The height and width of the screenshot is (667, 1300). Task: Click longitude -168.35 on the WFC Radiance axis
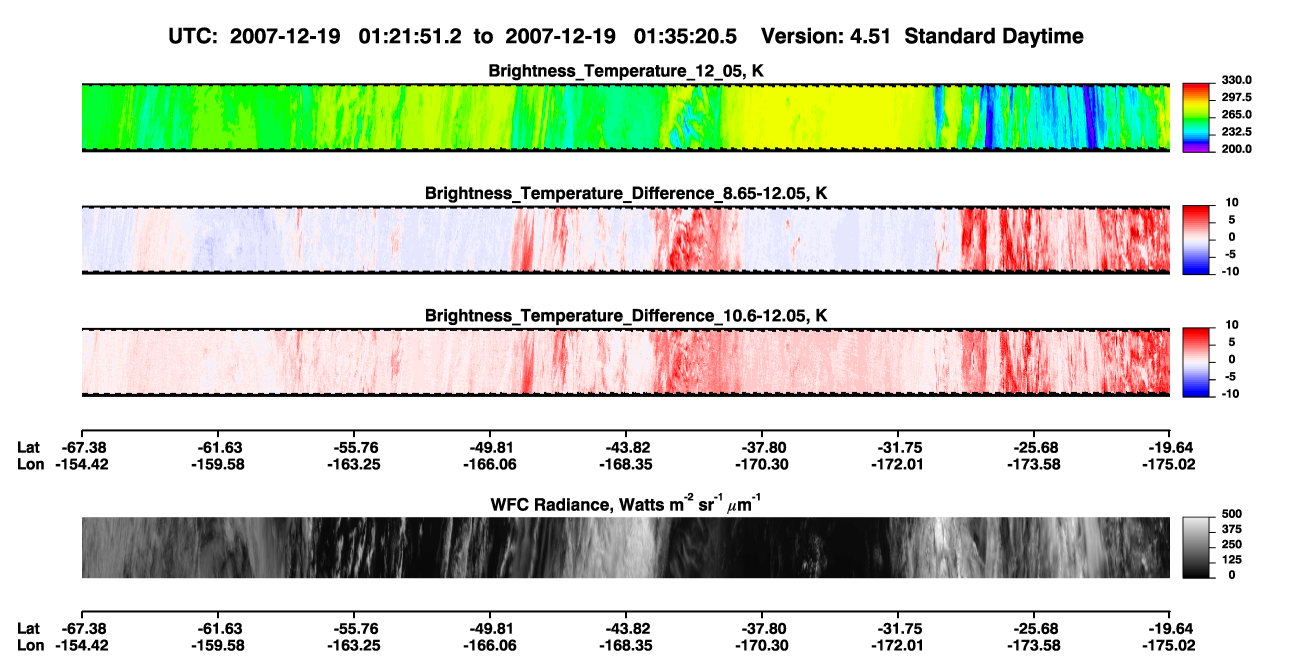click(626, 644)
